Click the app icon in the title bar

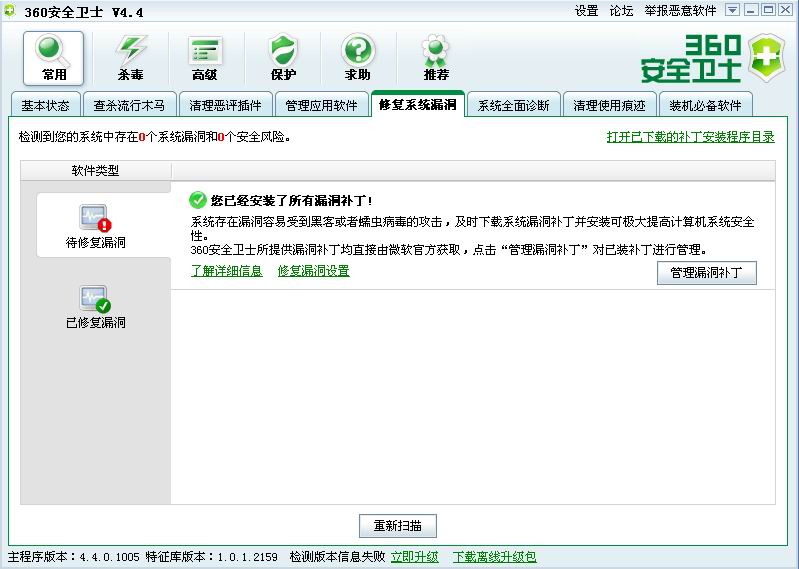coord(9,11)
